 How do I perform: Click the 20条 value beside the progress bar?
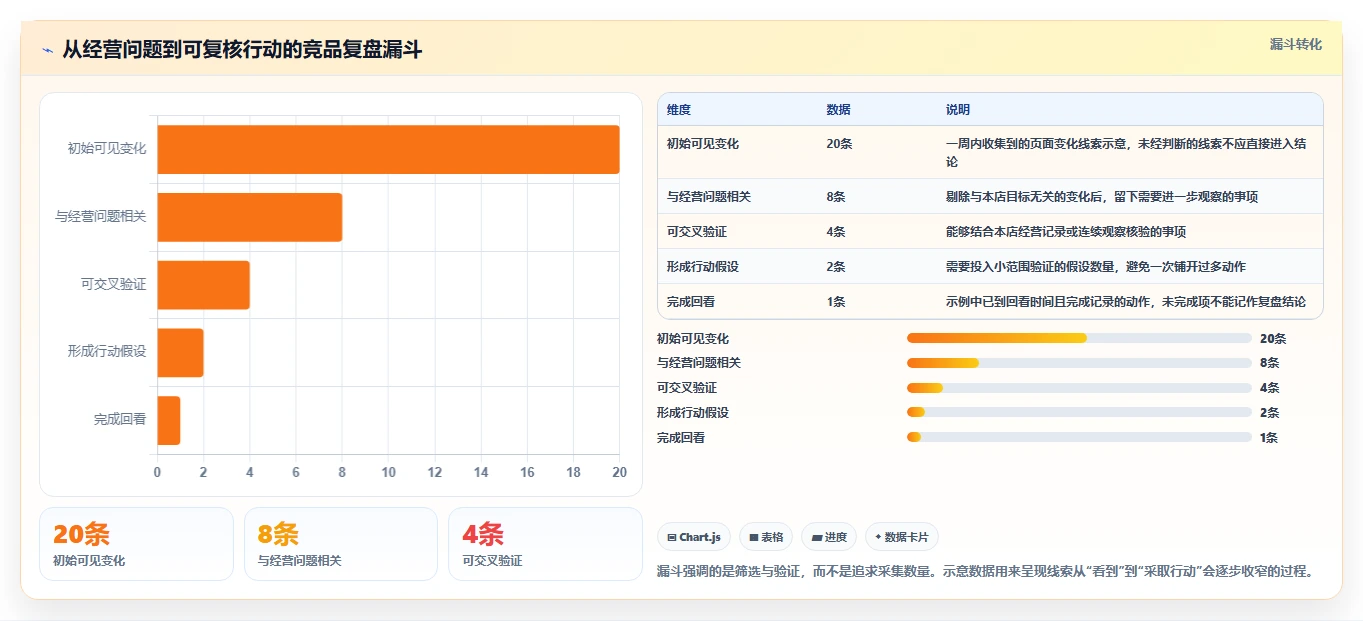point(1273,339)
